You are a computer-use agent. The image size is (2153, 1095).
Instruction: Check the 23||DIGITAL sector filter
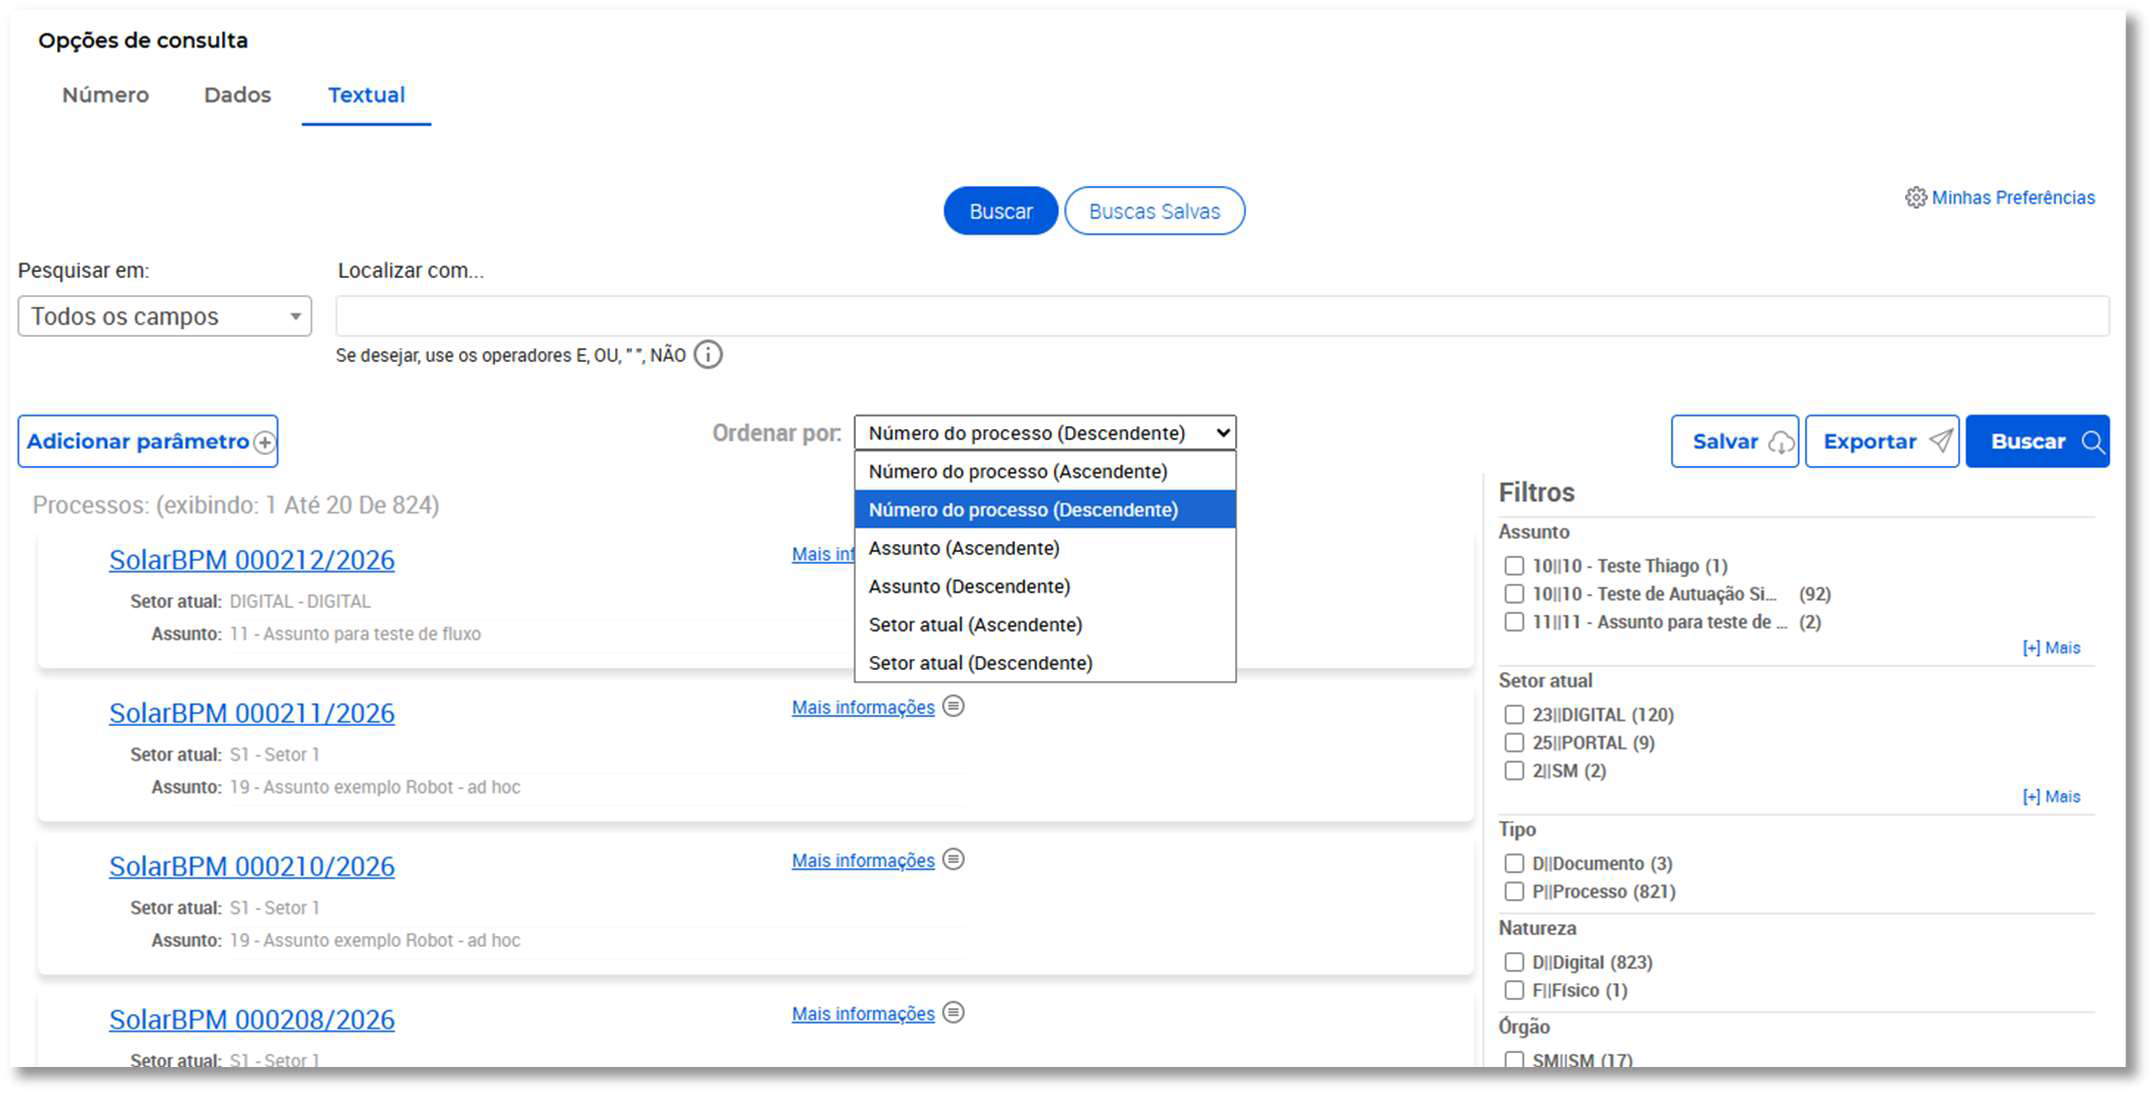tap(1514, 715)
